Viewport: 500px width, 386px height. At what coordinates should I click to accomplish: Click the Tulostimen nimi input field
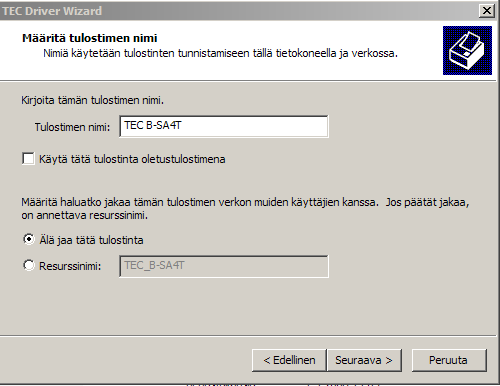point(224,126)
